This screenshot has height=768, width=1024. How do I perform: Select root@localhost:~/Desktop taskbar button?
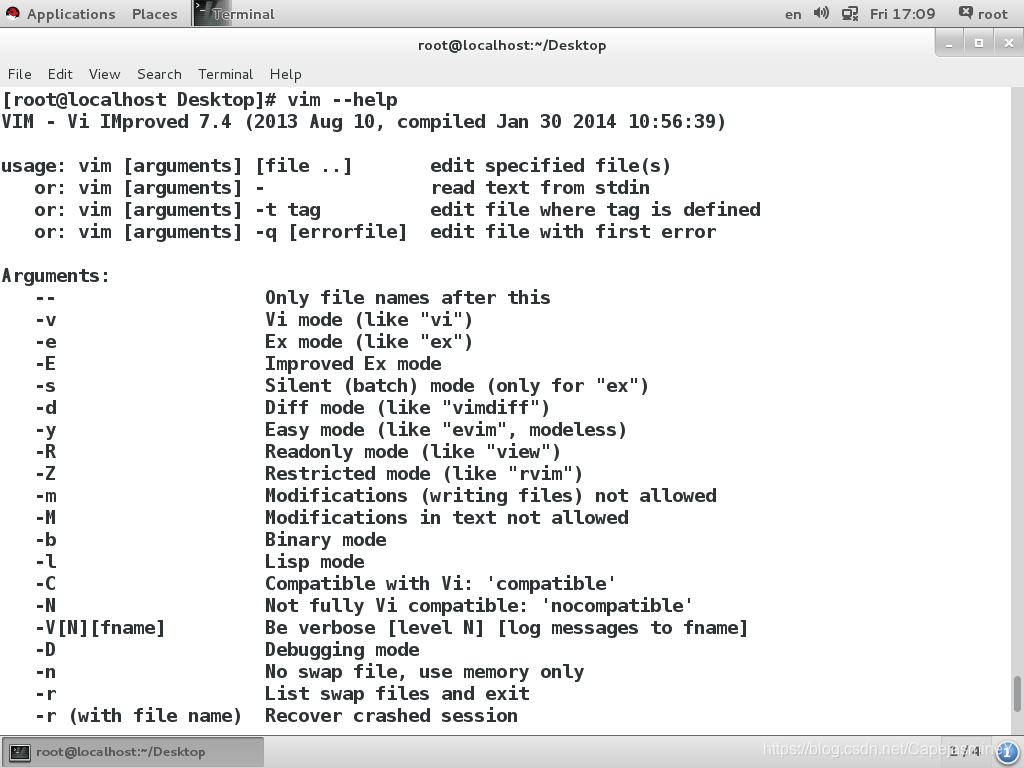(133, 752)
